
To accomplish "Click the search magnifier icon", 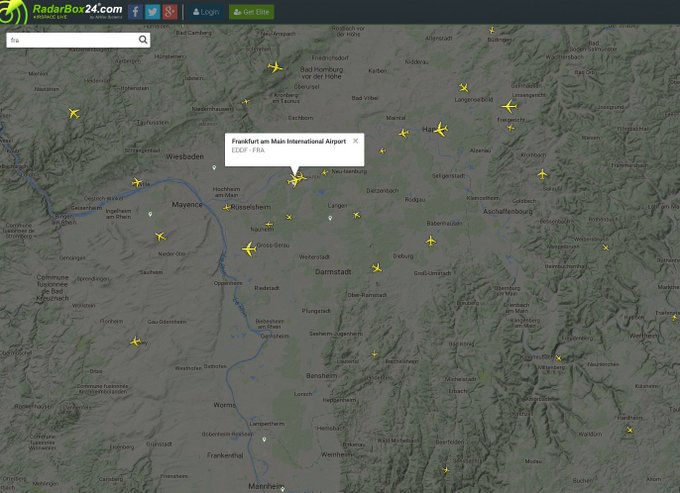I will [x=143, y=40].
